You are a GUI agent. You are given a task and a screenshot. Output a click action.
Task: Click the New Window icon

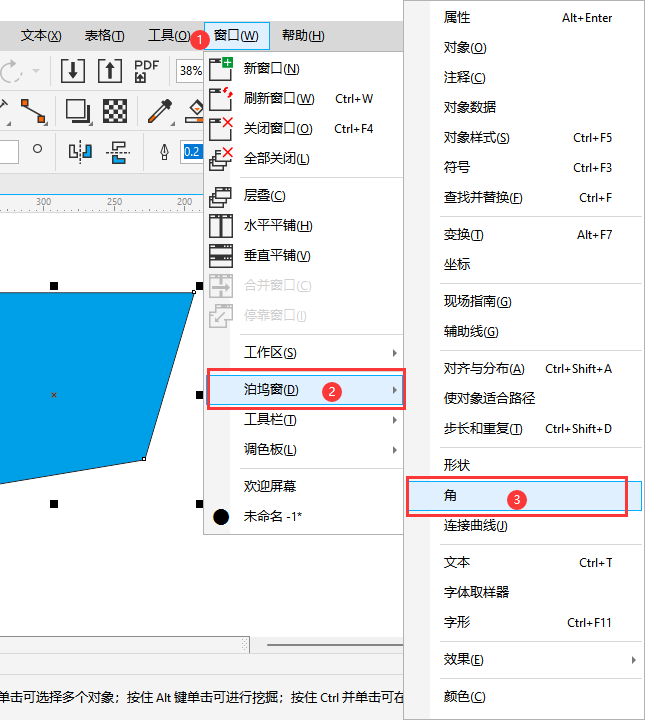click(221, 69)
